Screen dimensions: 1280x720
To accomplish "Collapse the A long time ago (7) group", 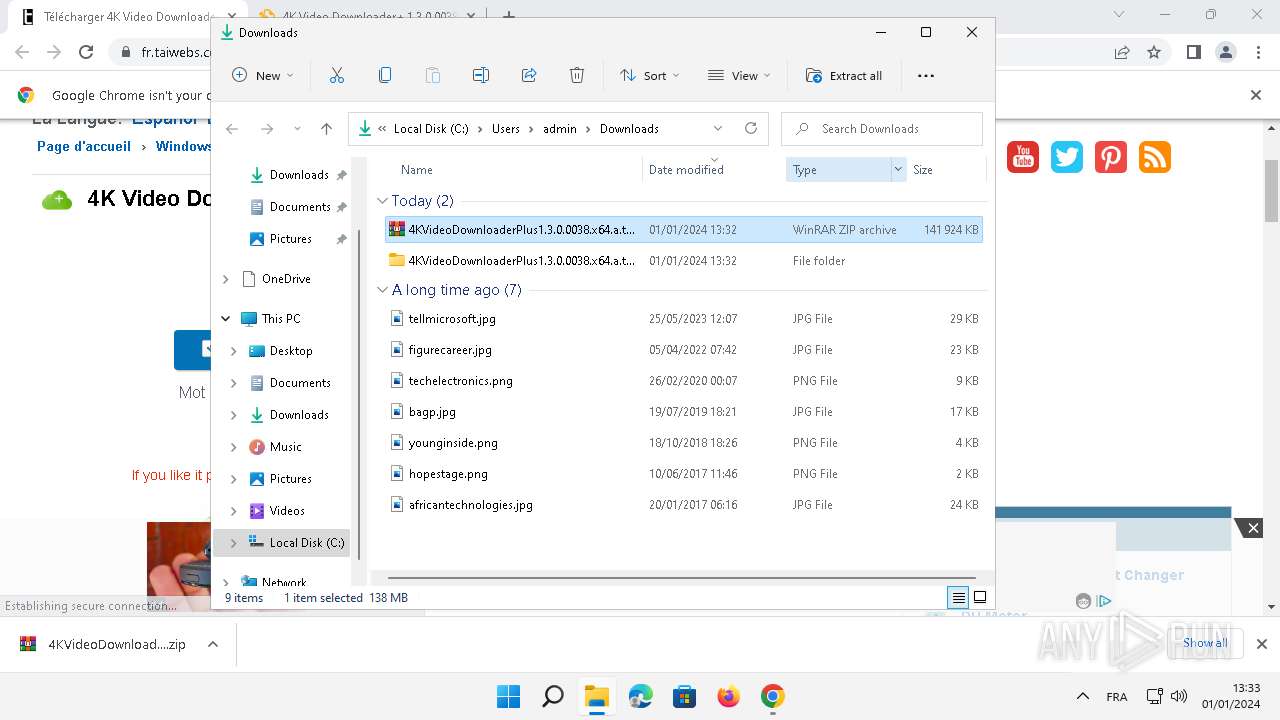I will coord(382,290).
